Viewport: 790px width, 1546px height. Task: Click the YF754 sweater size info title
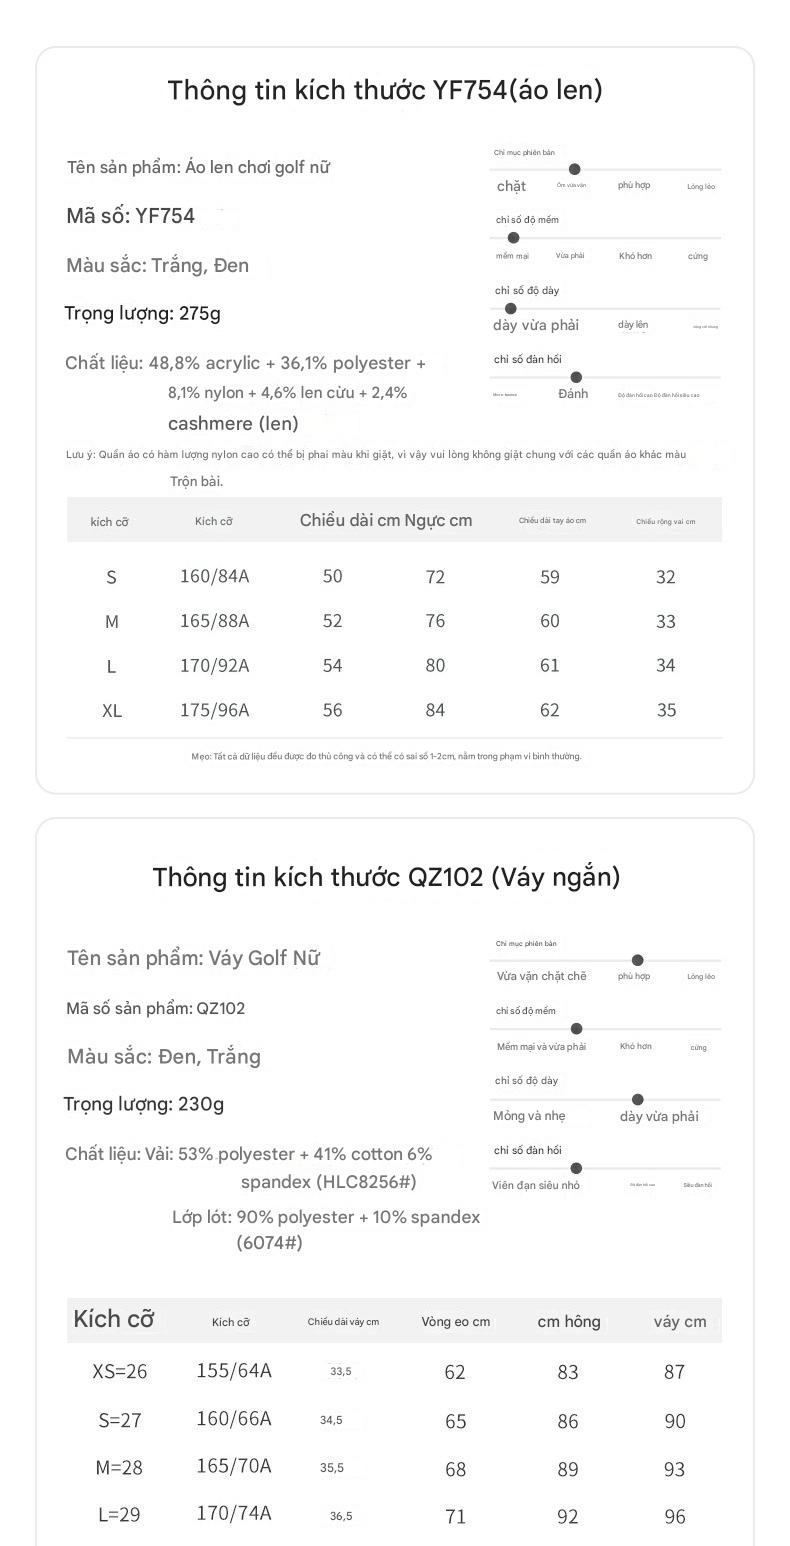(385, 90)
